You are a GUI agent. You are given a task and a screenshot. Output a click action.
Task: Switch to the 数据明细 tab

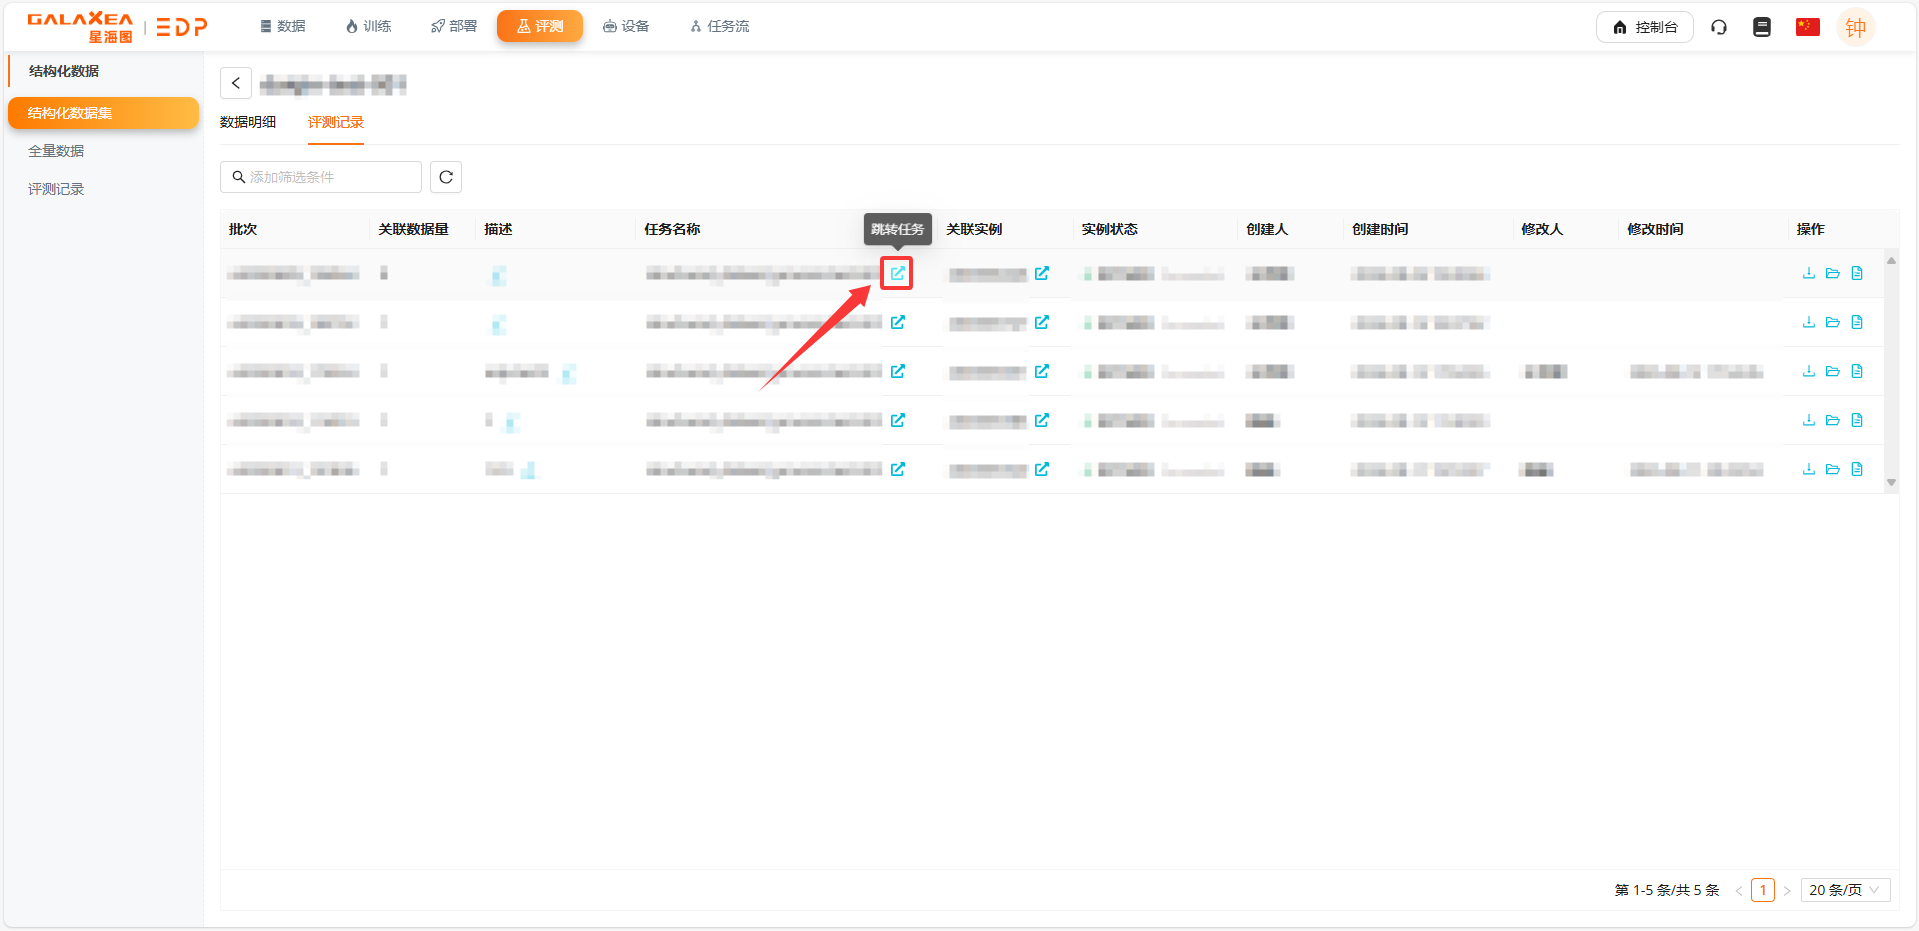coord(248,122)
